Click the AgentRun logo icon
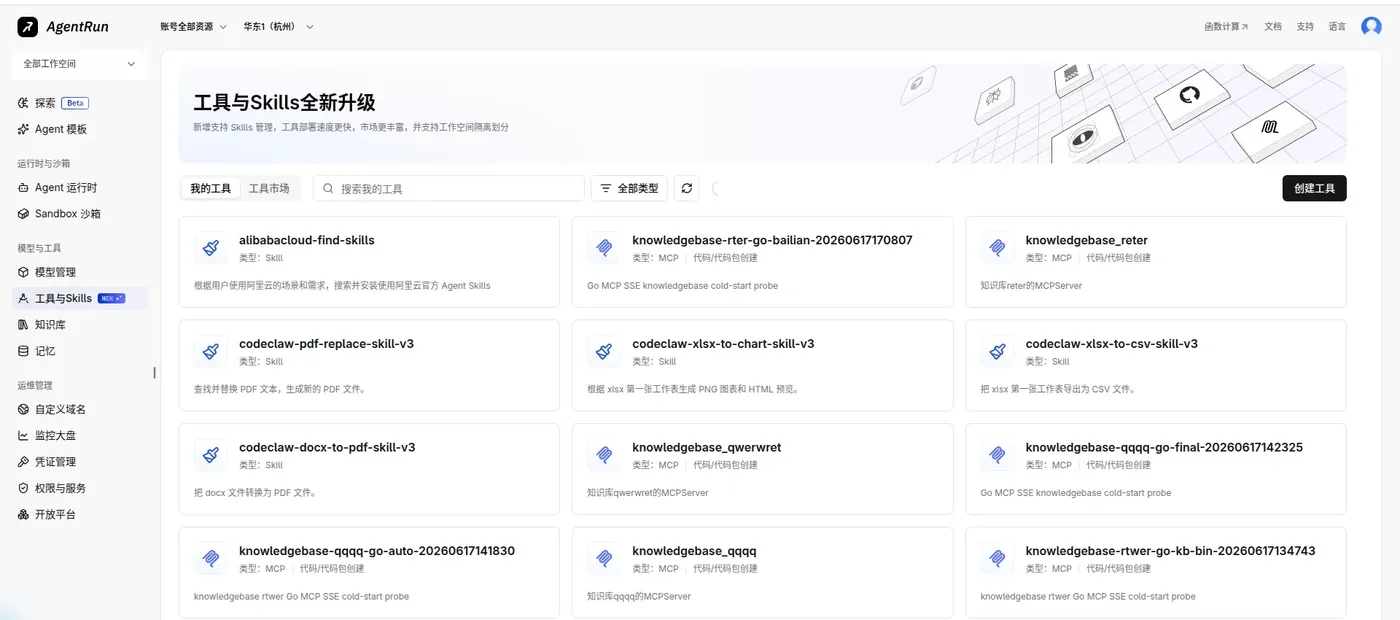 (x=27, y=27)
